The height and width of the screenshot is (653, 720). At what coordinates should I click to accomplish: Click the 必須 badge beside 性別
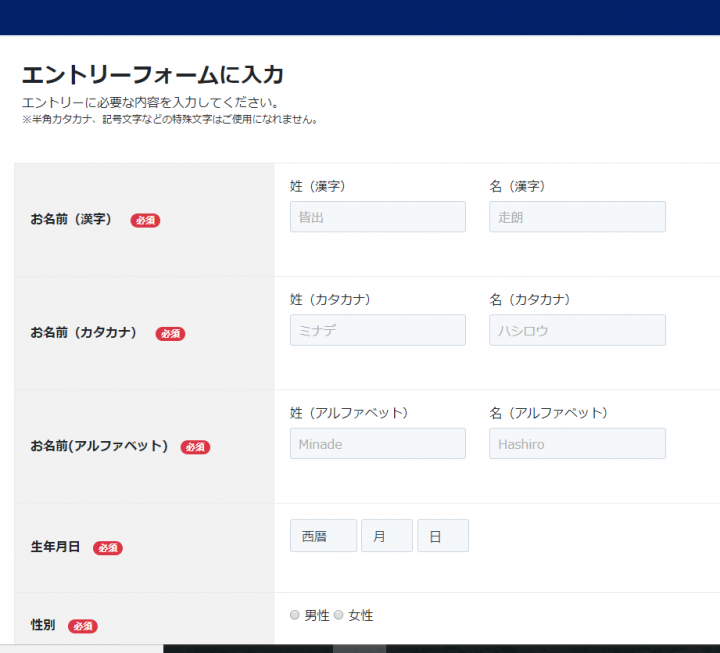click(83, 626)
